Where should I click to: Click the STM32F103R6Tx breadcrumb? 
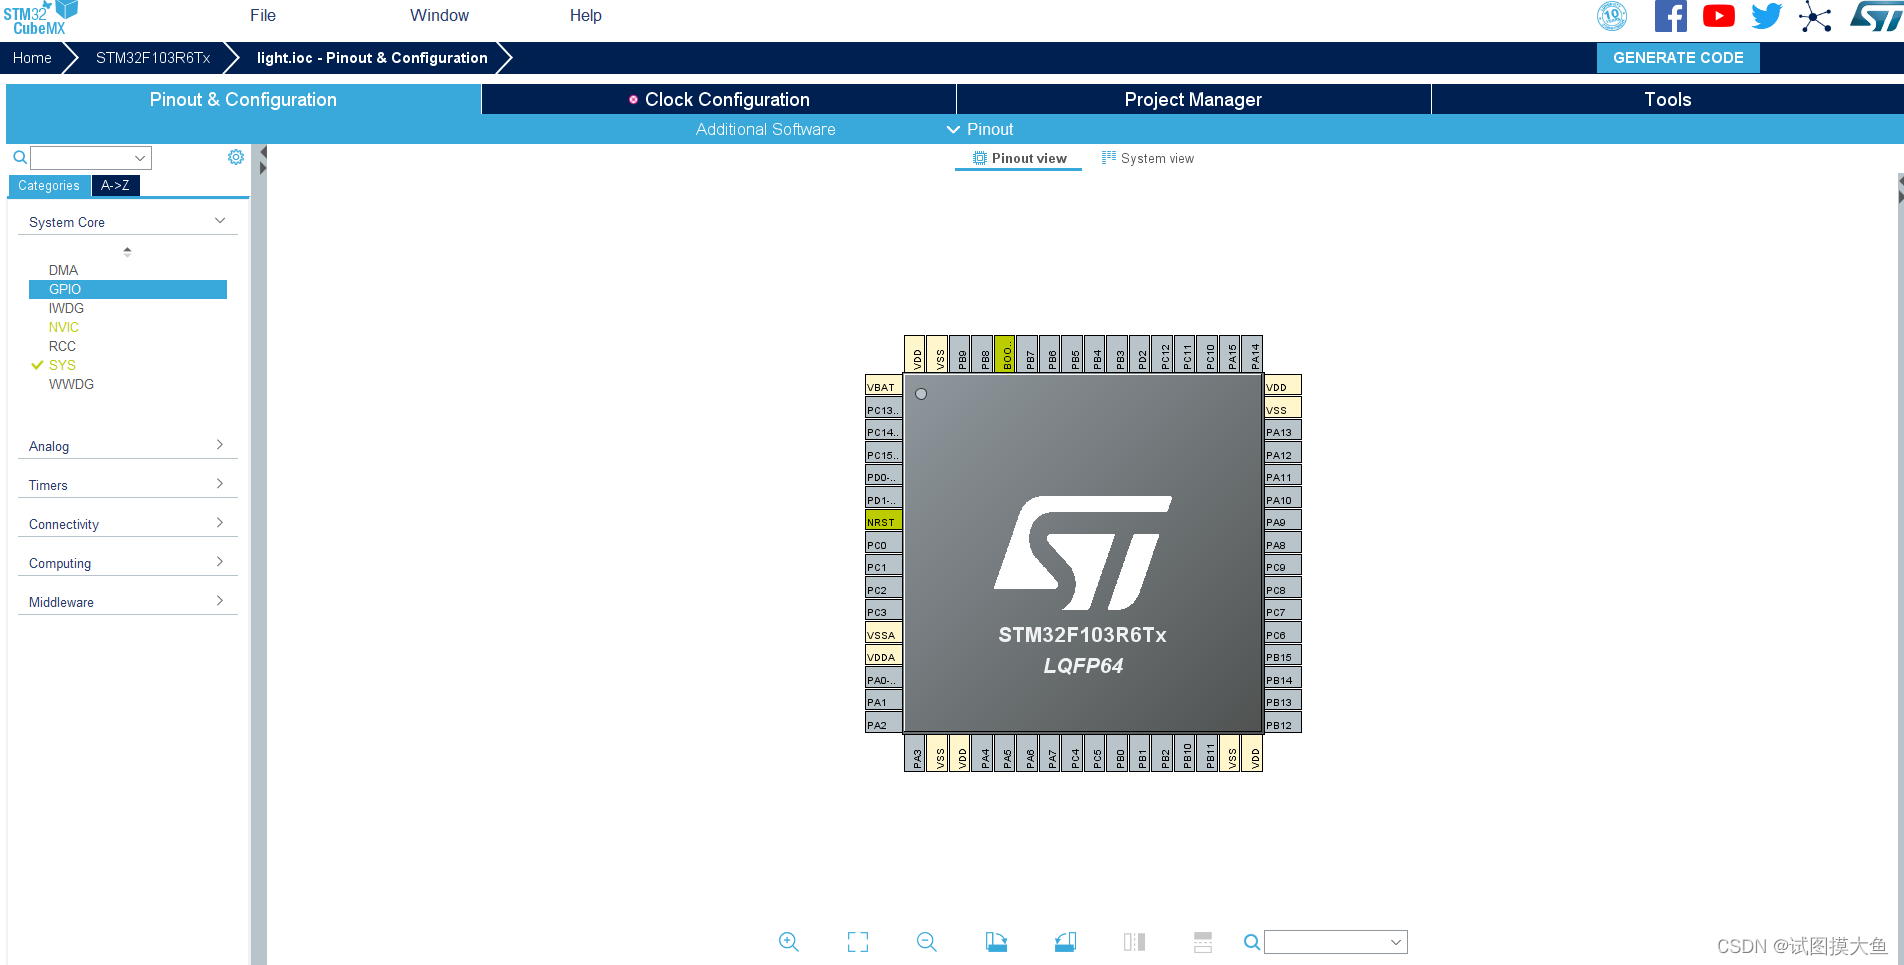(153, 58)
